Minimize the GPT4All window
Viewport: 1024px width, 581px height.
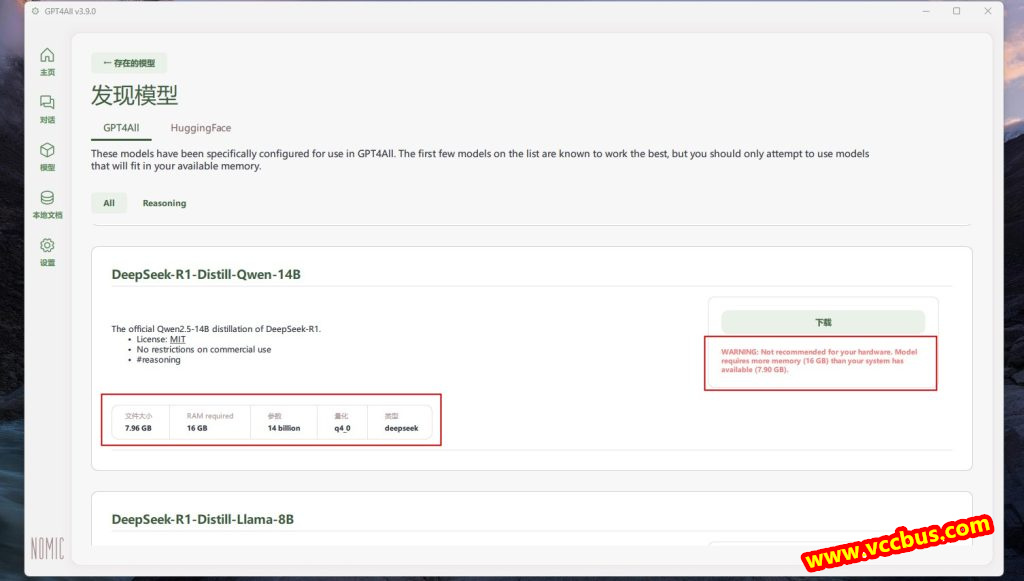coord(924,11)
